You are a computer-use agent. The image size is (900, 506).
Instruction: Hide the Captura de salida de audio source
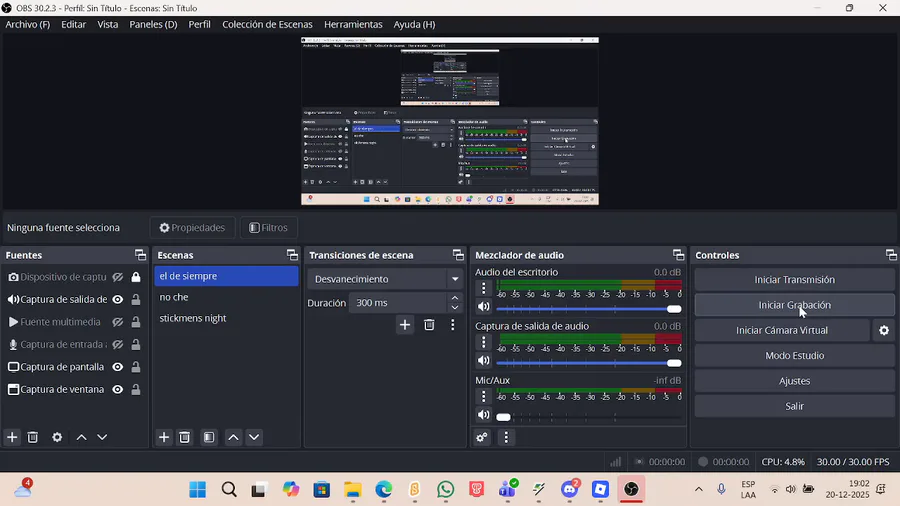(x=118, y=299)
